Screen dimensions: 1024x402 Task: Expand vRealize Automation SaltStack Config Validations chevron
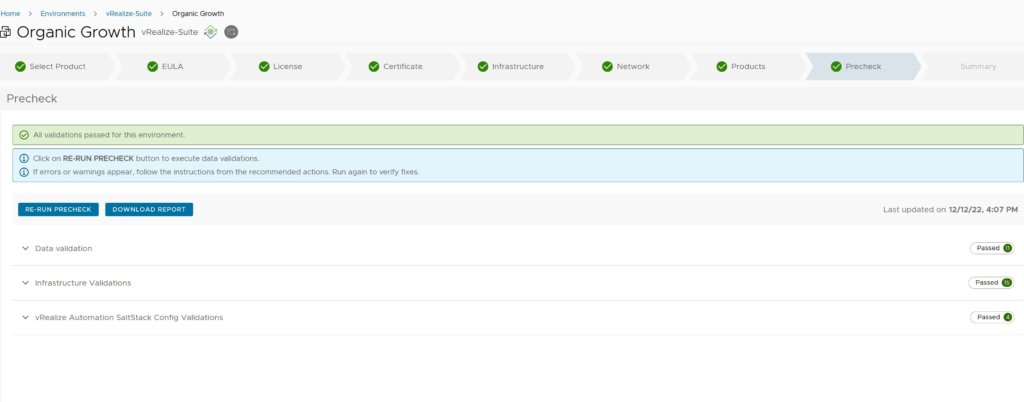pyautogui.click(x=25, y=318)
